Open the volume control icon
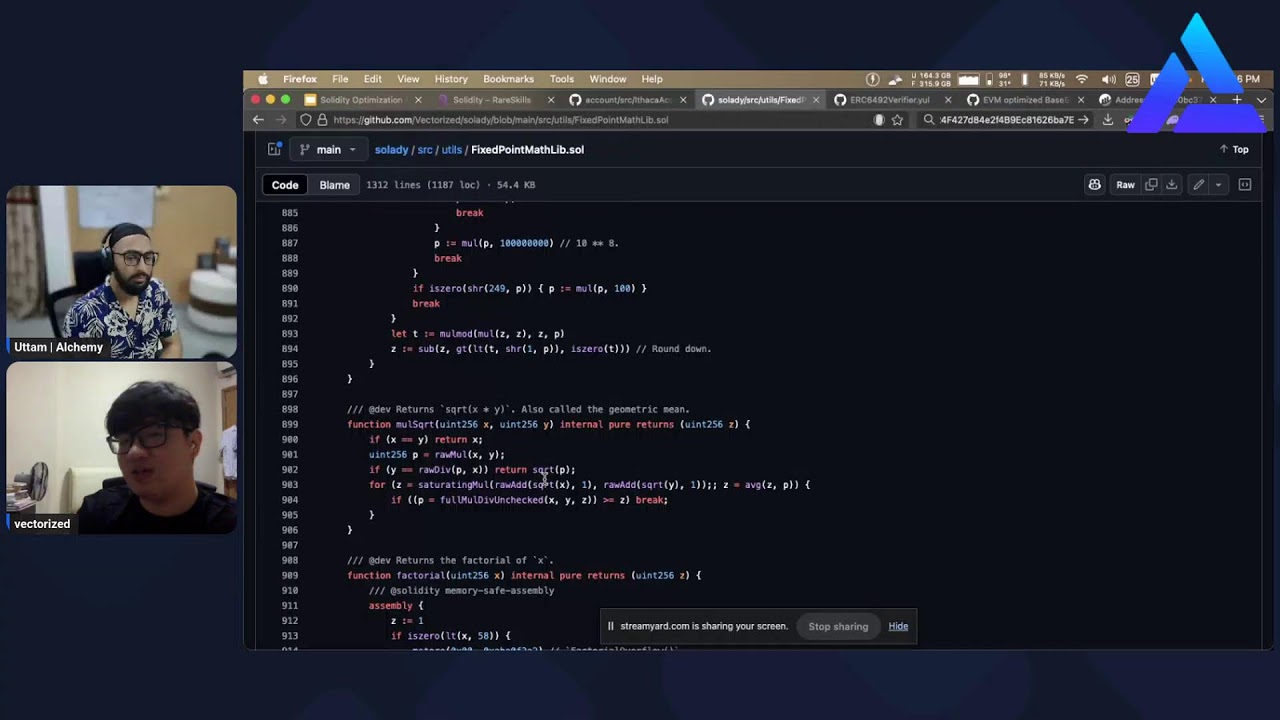Image resolution: width=1280 pixels, height=720 pixels. click(x=1108, y=79)
